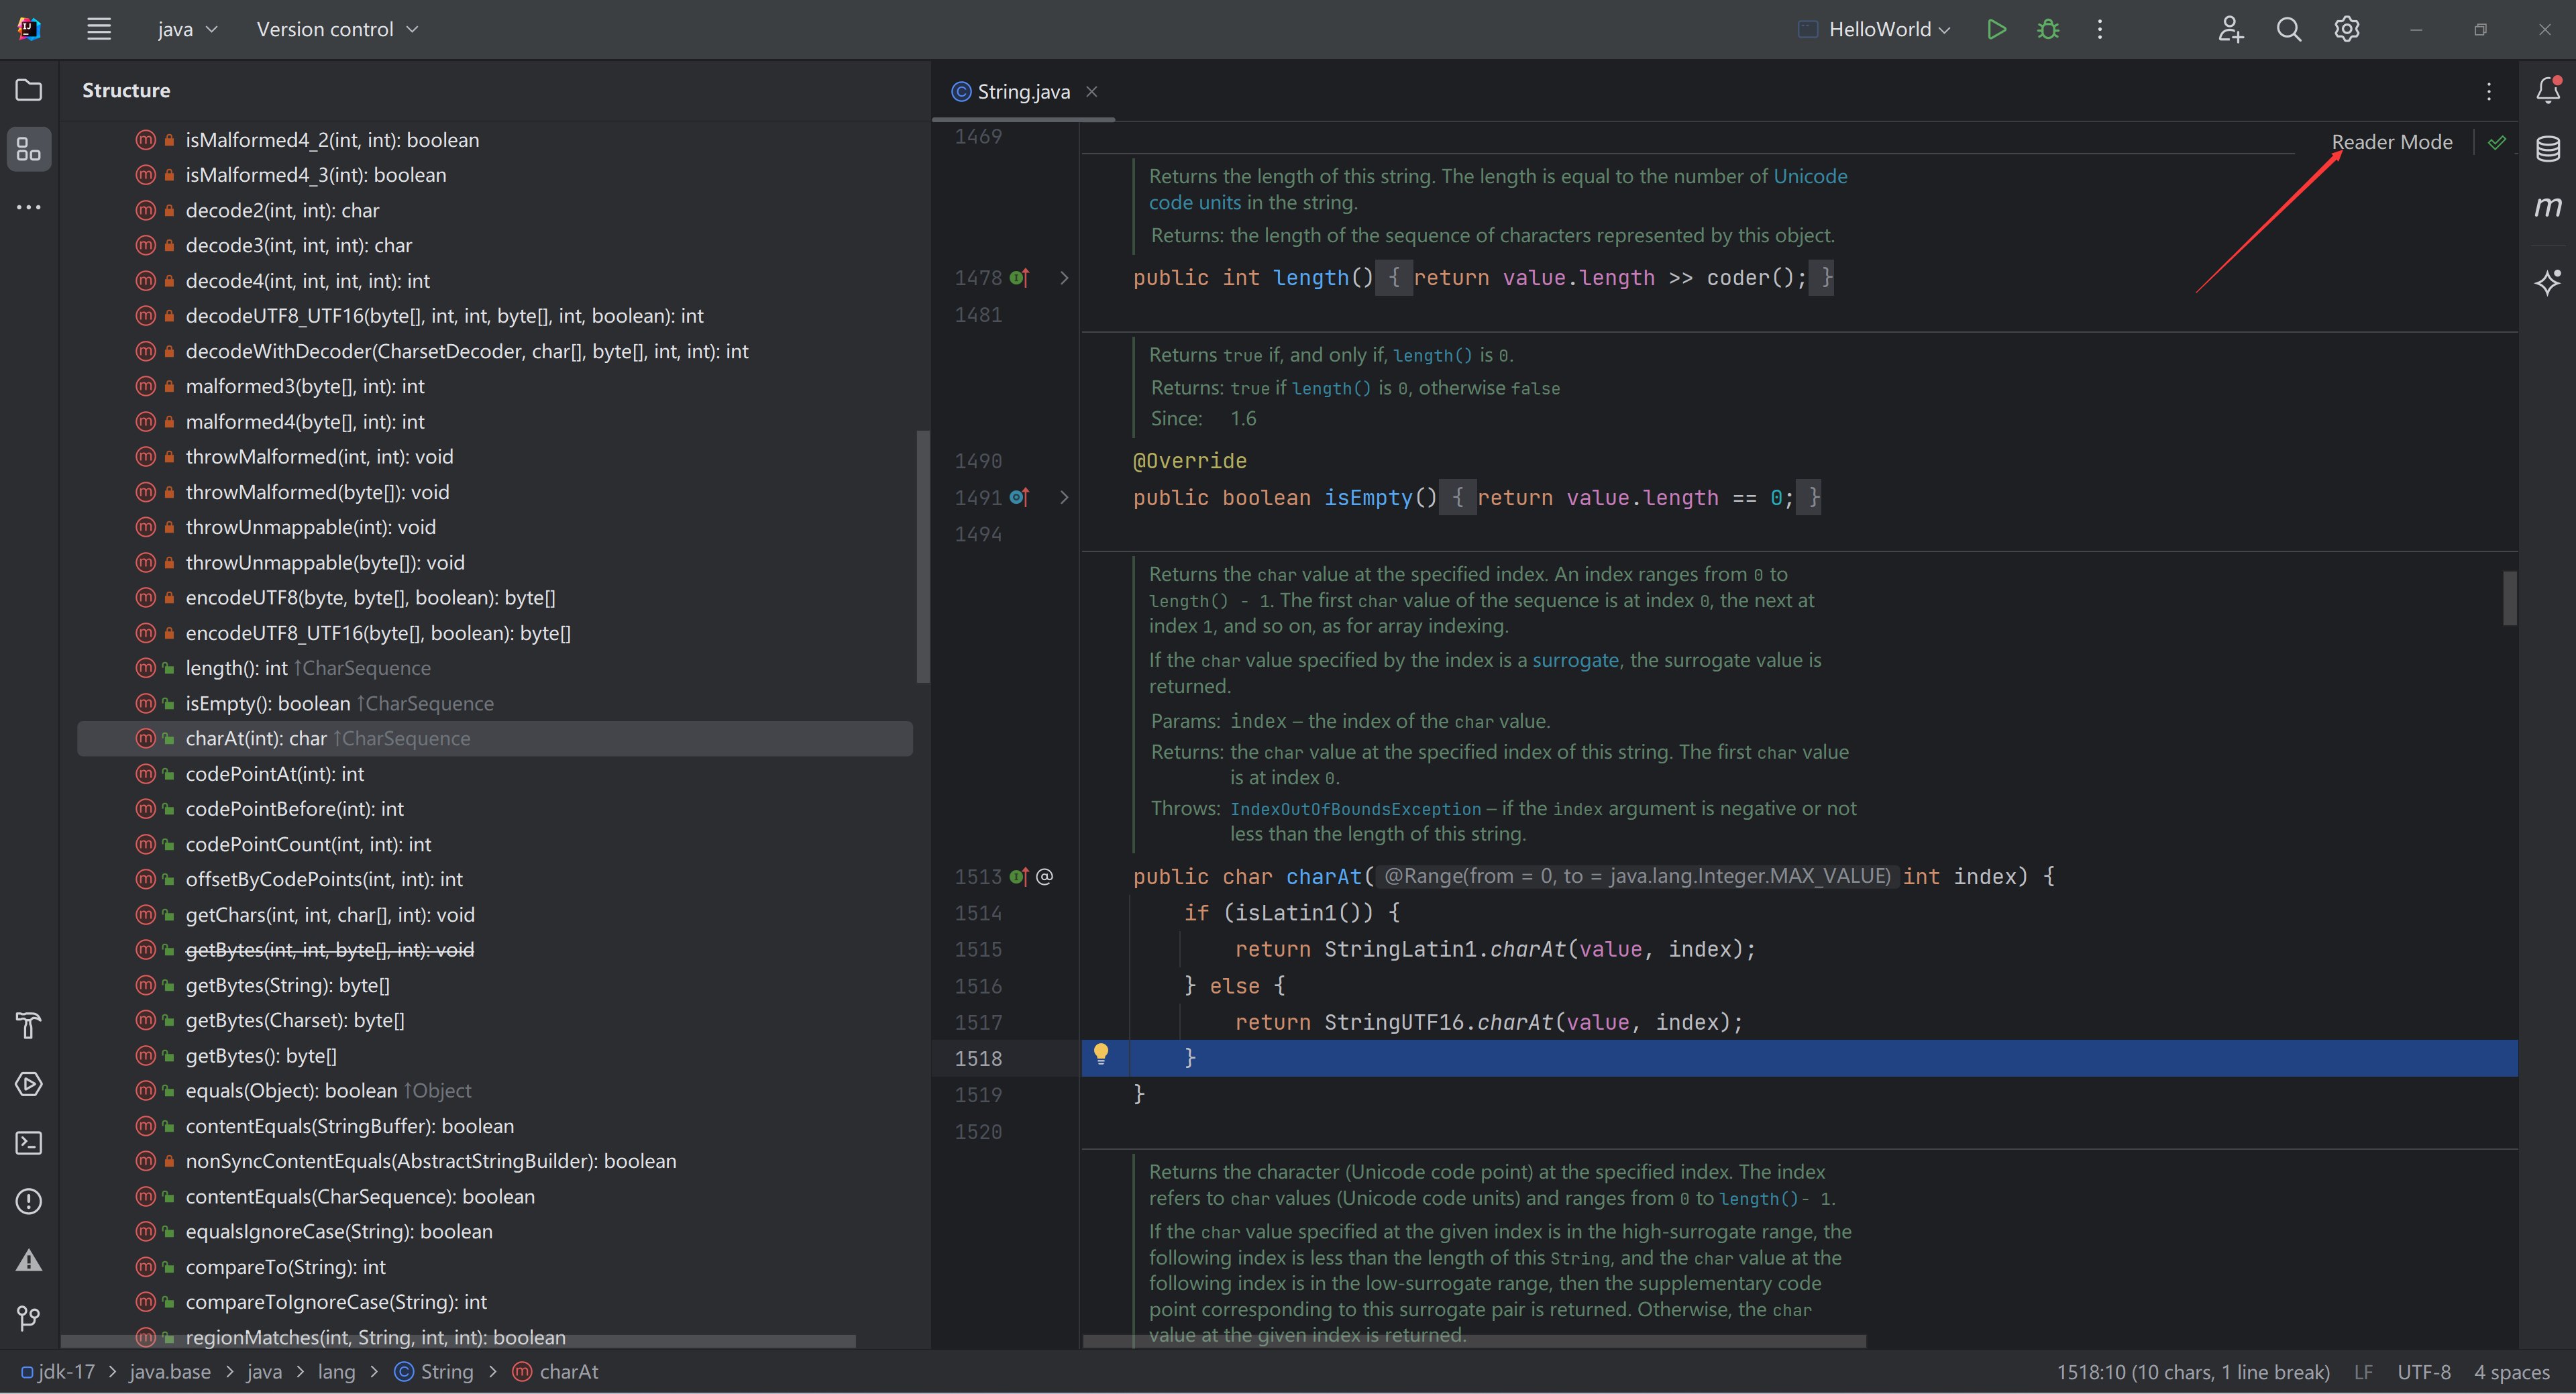Click jdk-17 in the breadcrumb bar

58,1372
